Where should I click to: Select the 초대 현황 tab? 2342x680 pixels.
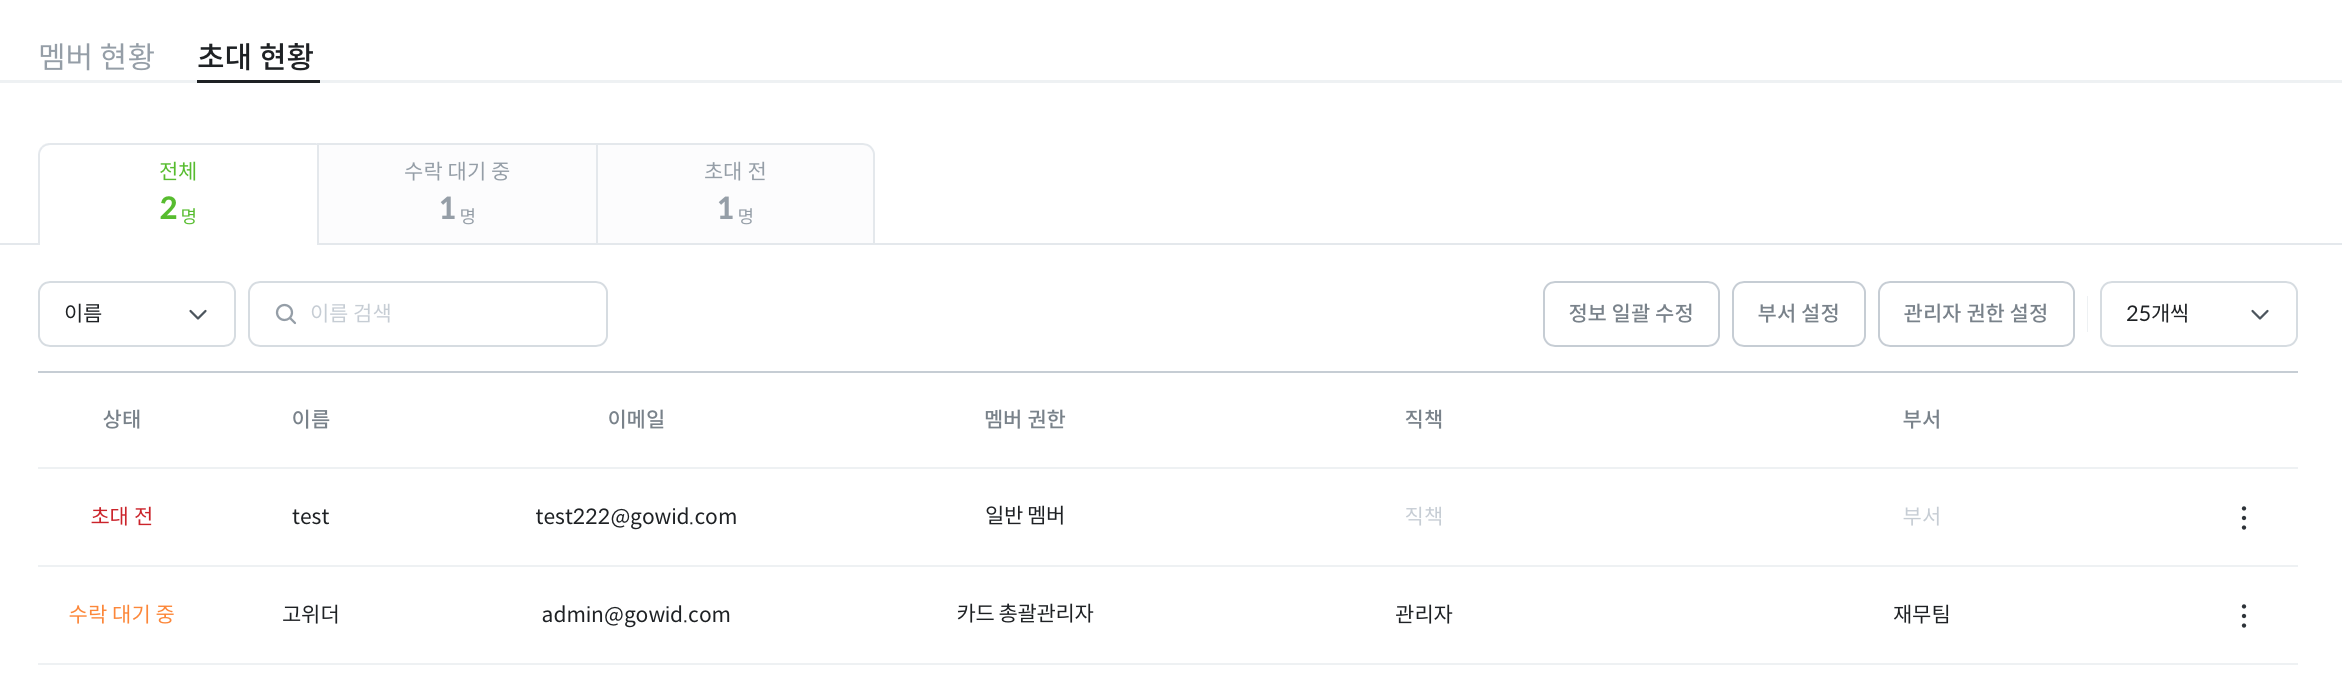coord(256,56)
